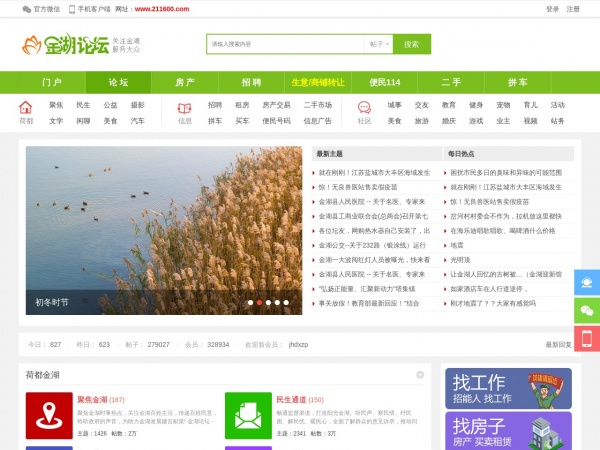The width and height of the screenshot is (600, 450).
Task: Click the red mobile phone floating icon
Action: coord(588,339)
